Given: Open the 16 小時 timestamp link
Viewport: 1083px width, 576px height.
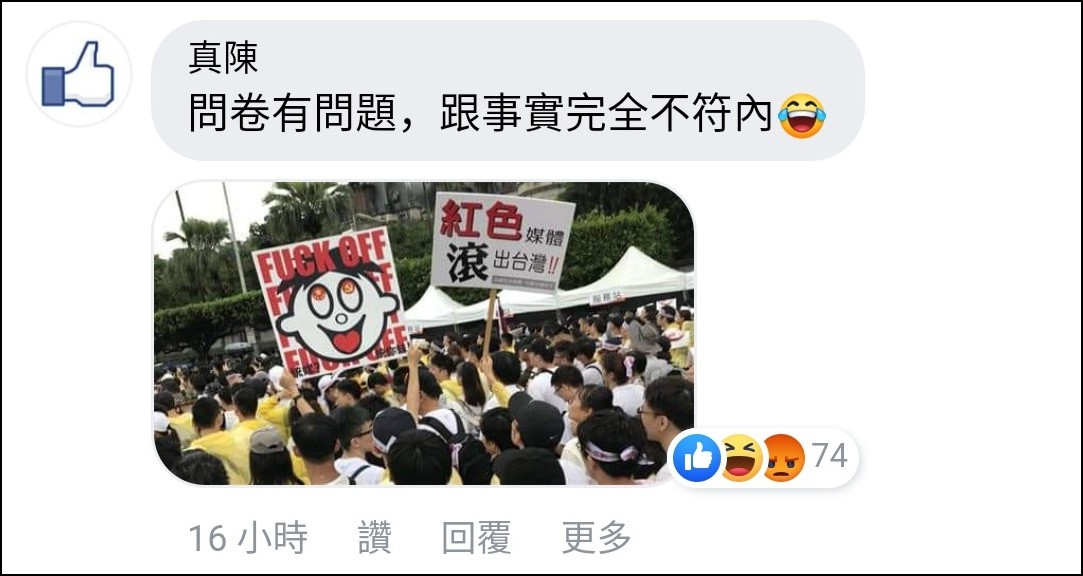Looking at the screenshot, I should click(248, 537).
